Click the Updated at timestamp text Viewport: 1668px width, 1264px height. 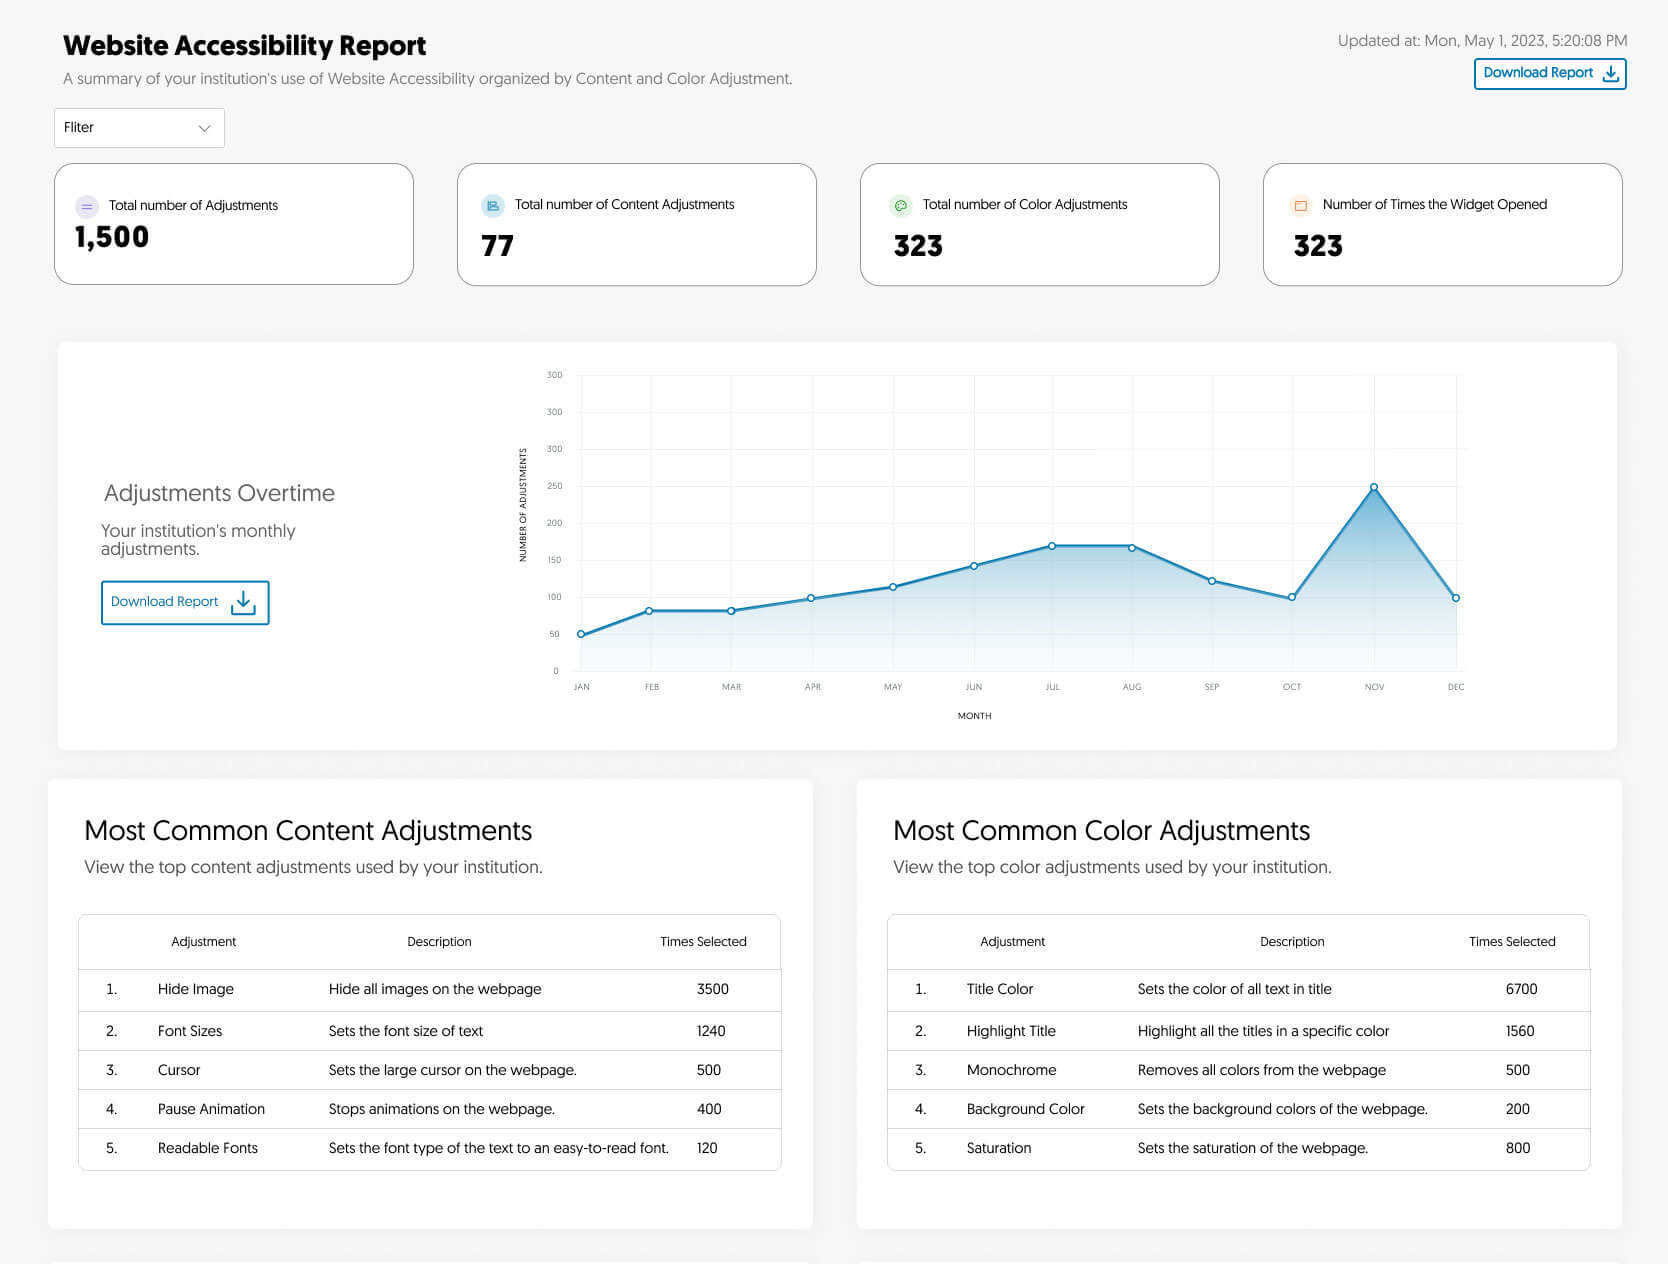pyautogui.click(x=1482, y=41)
